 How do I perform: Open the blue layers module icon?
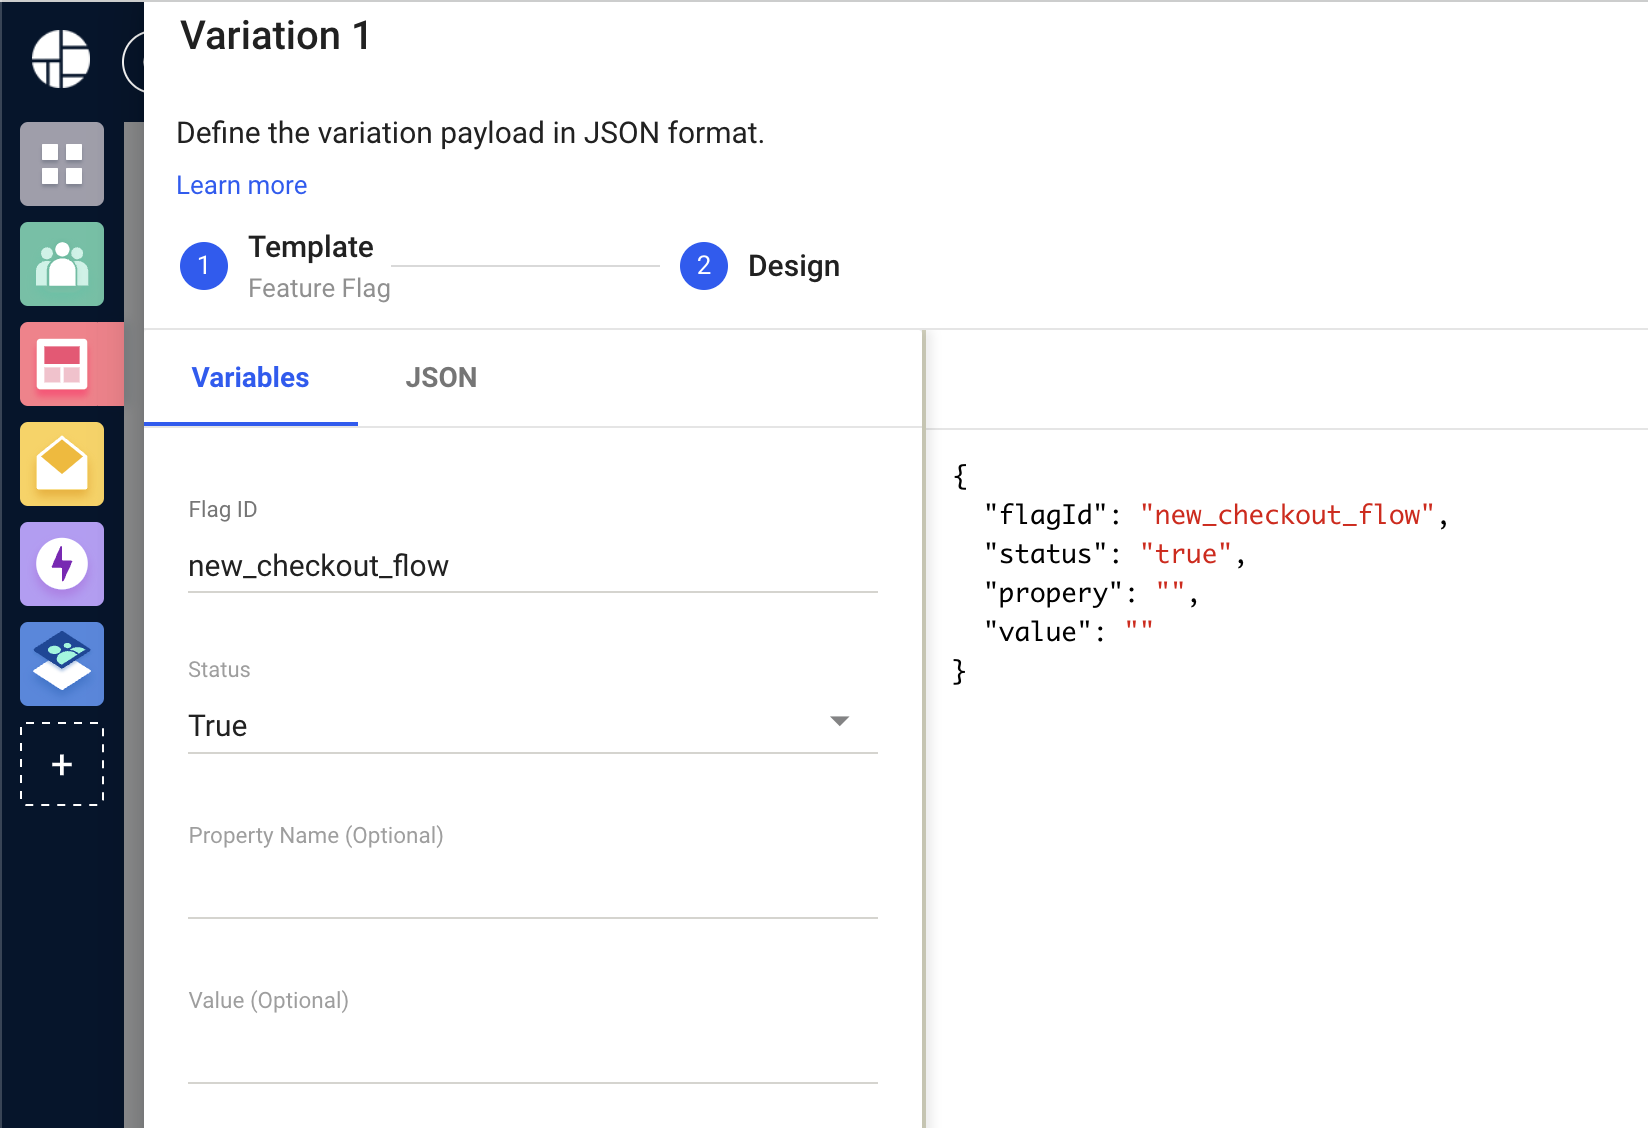(x=62, y=664)
